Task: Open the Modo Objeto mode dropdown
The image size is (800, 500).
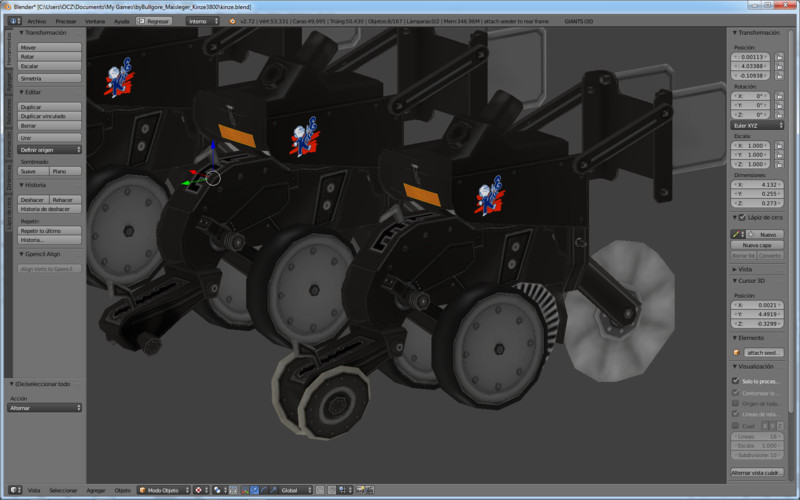Action: (163, 490)
